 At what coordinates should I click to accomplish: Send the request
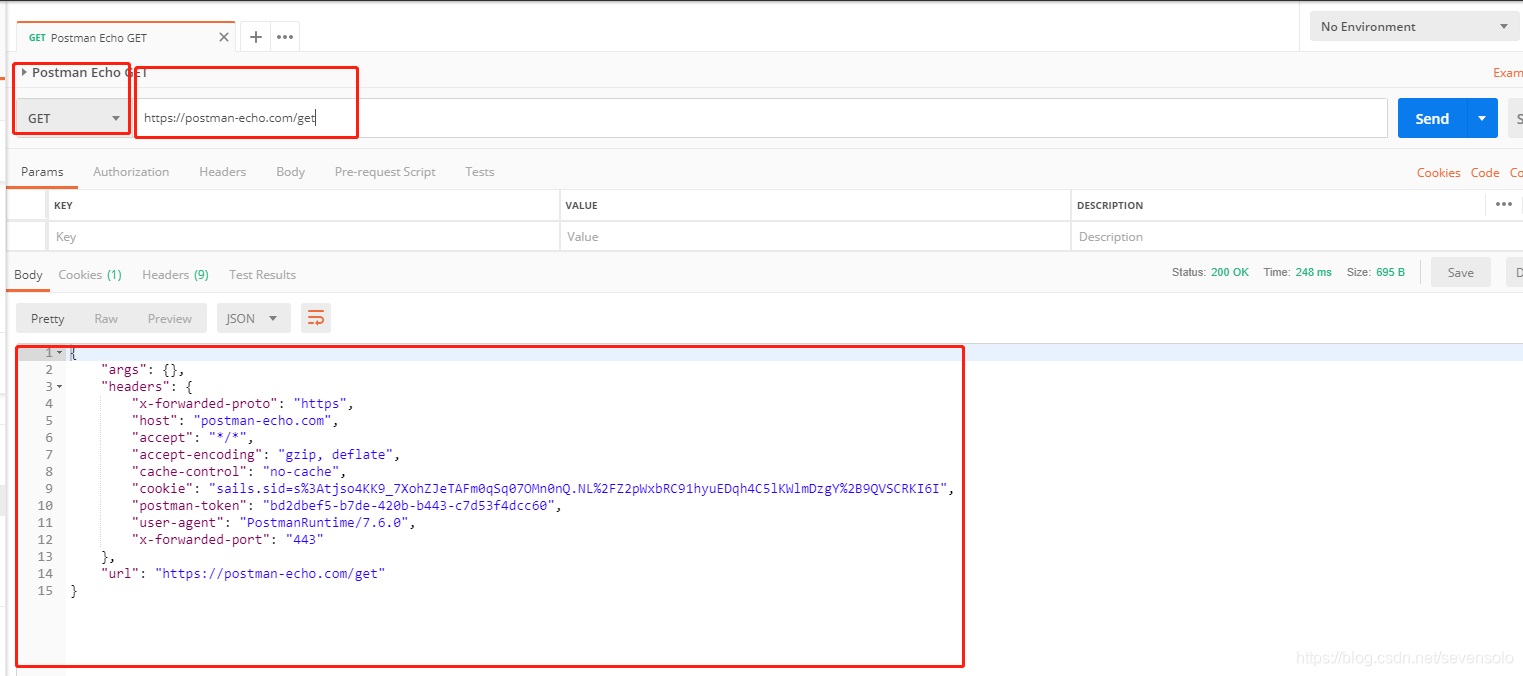point(1432,118)
